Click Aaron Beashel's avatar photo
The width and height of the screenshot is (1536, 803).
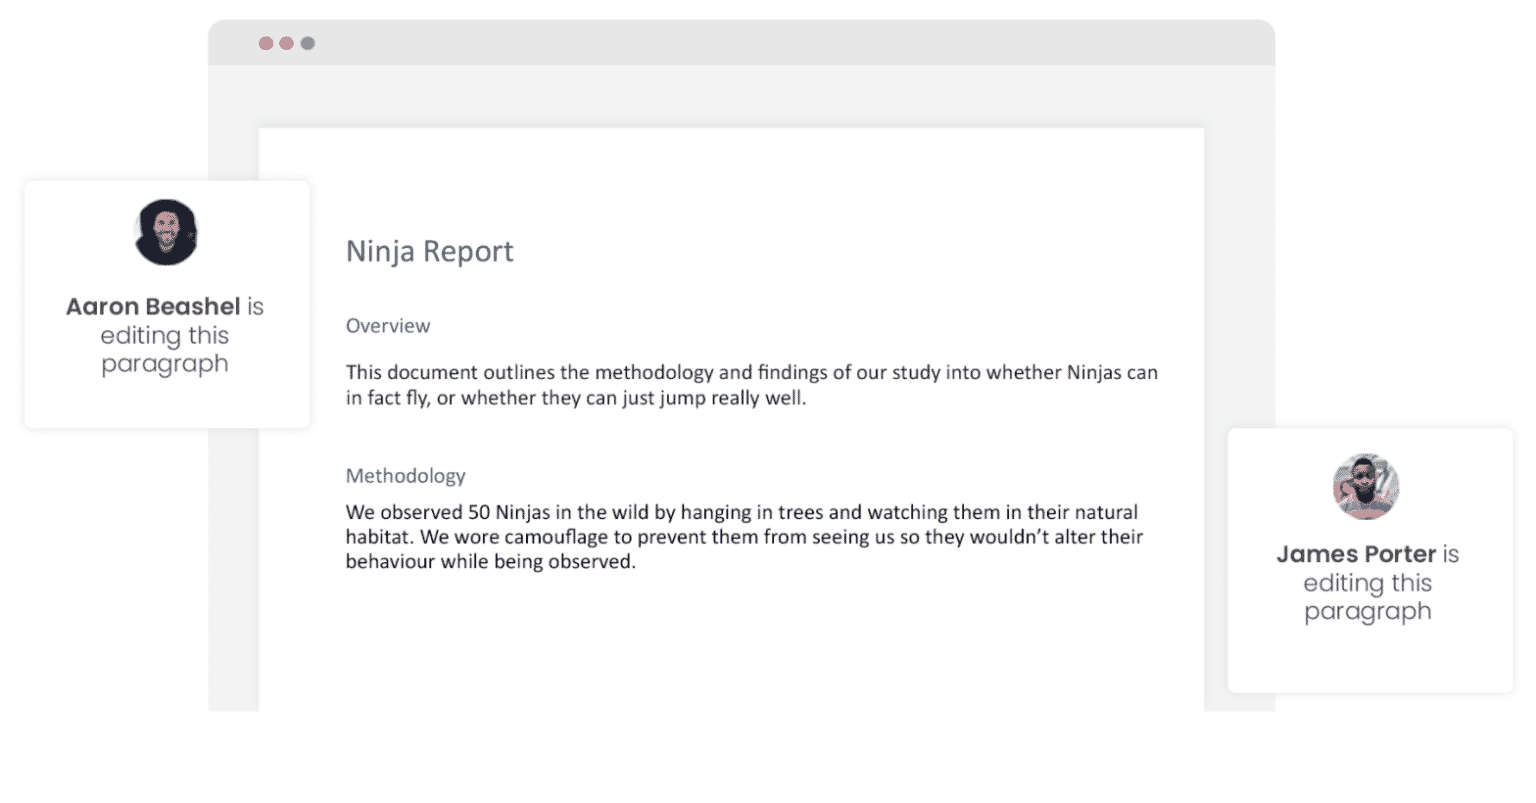166,232
